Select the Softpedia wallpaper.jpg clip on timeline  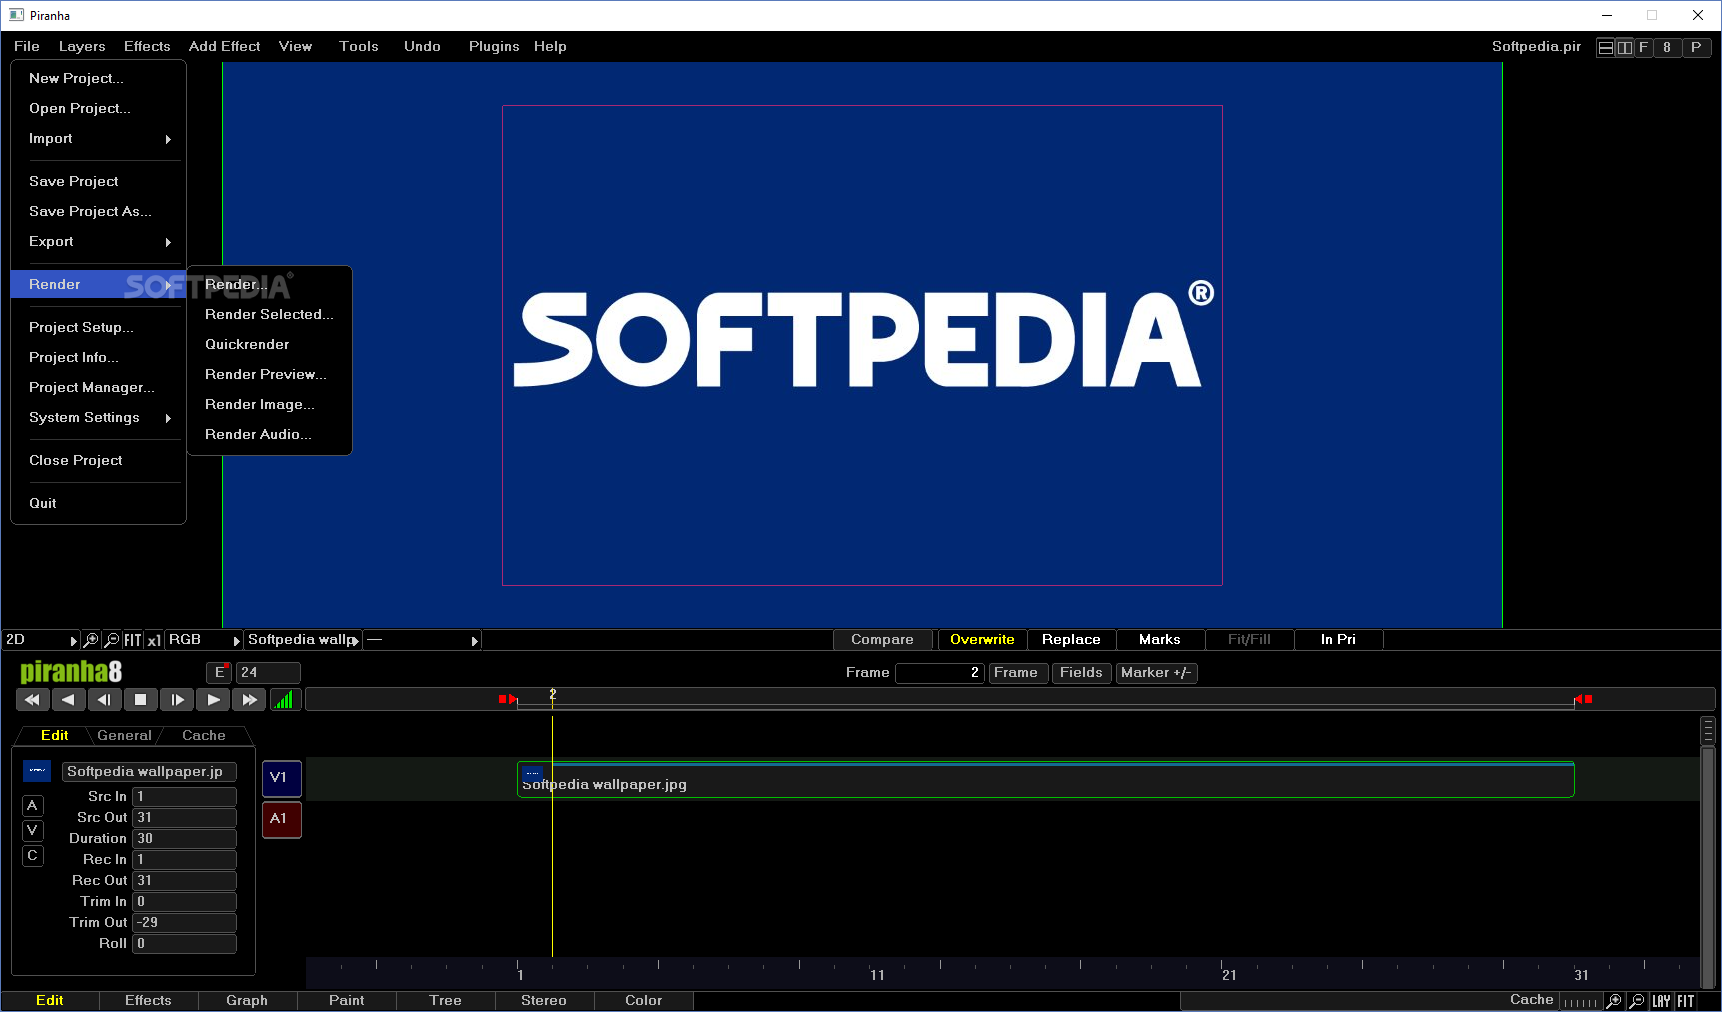pyautogui.click(x=1046, y=780)
